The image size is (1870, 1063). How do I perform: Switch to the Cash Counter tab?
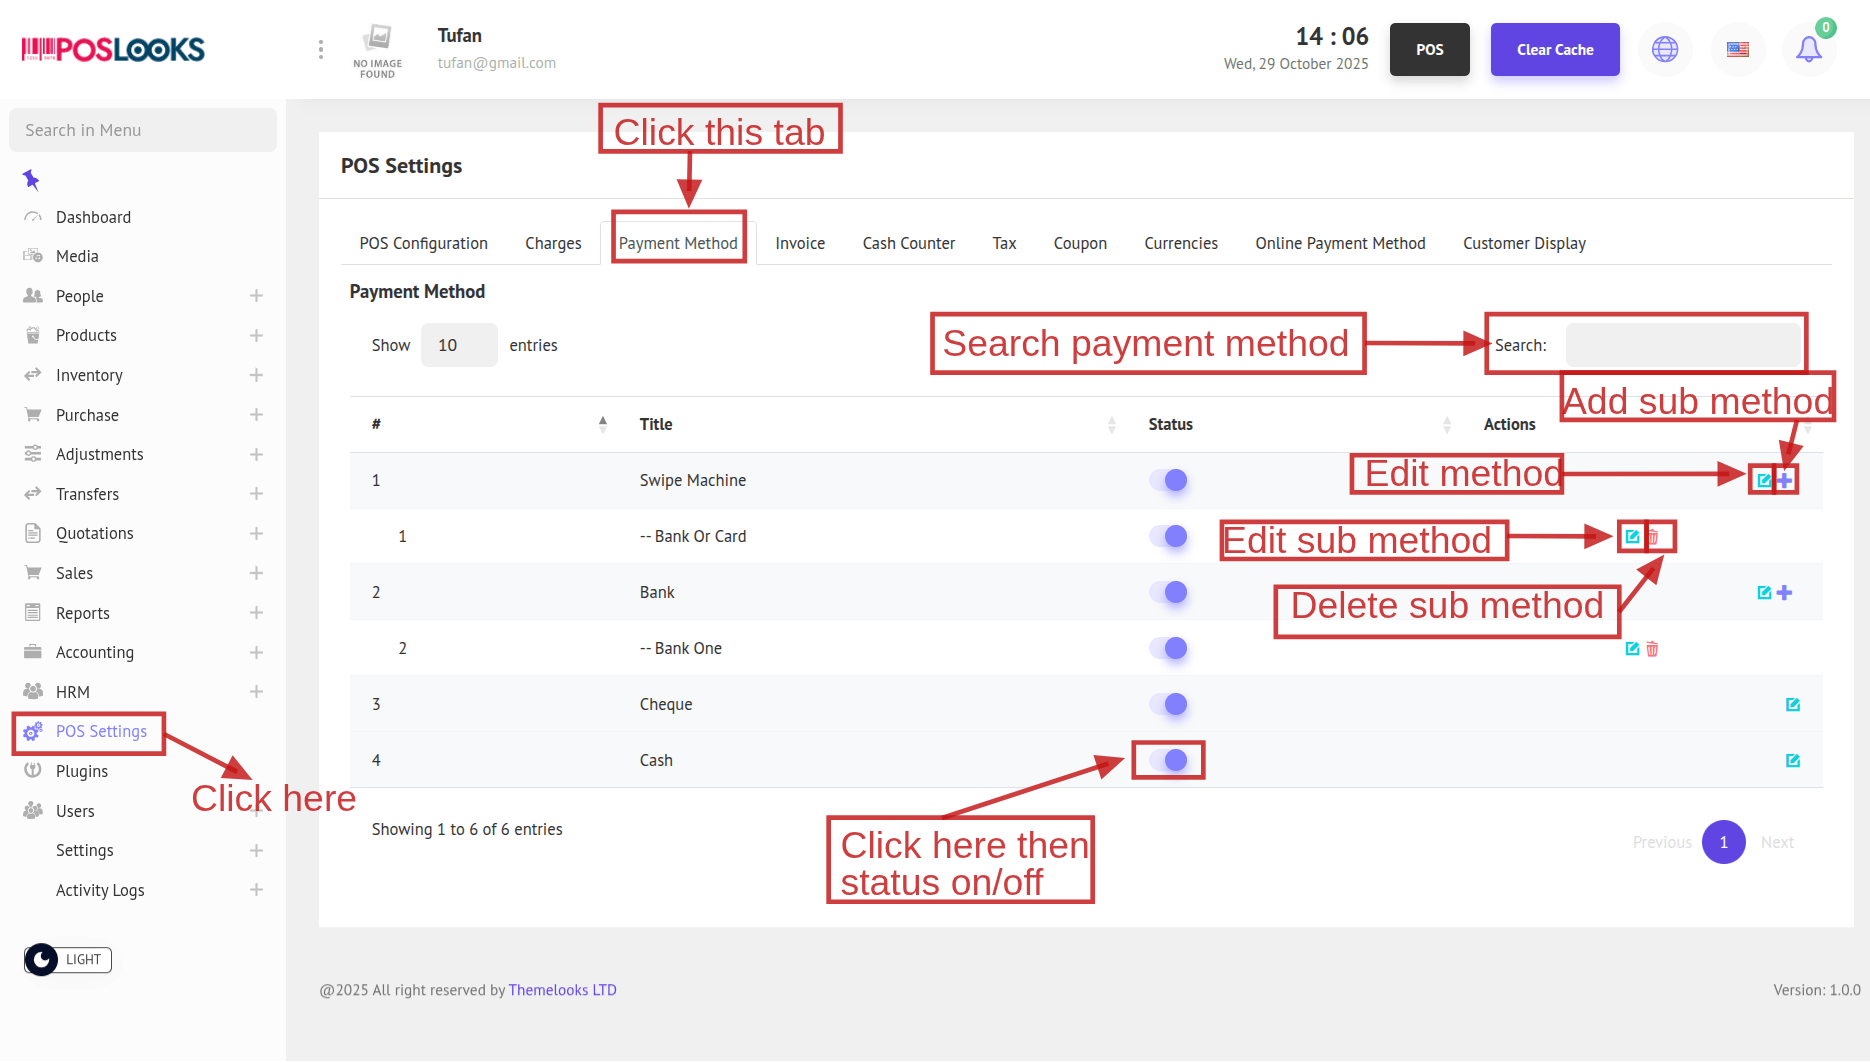pos(908,243)
